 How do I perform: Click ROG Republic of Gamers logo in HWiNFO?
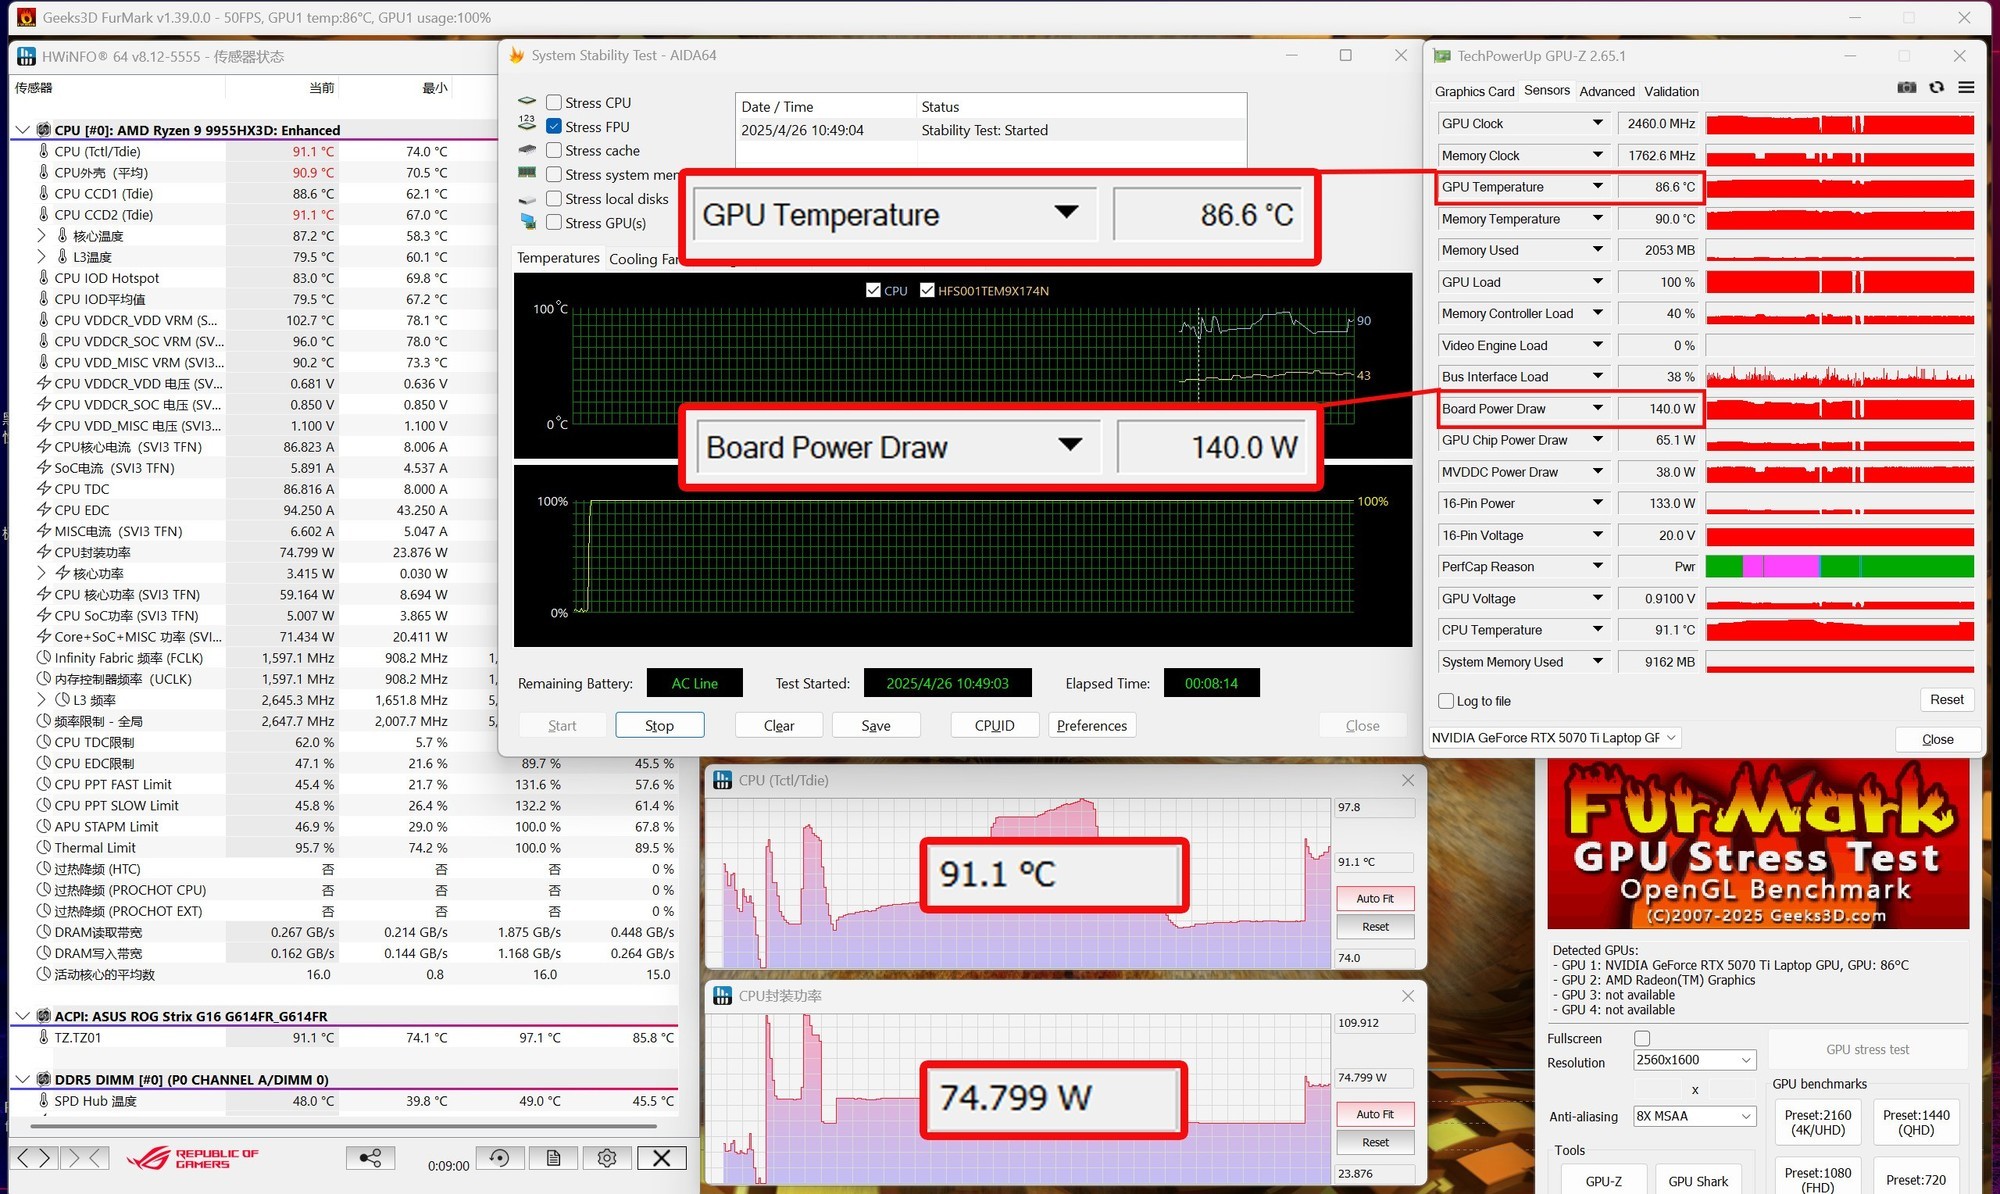pos(192,1158)
